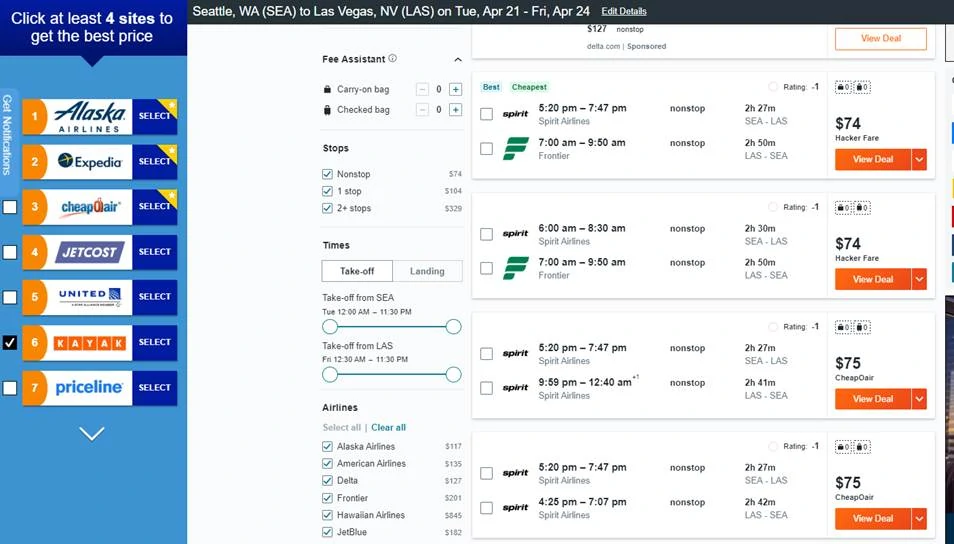Open the View Deal dropdown for the 6:00 am result

tap(919, 279)
